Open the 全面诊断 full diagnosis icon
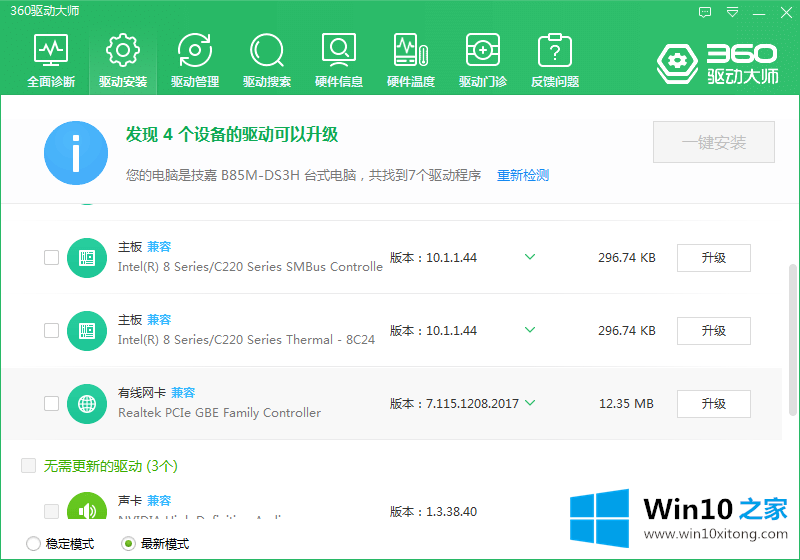 click(51, 50)
